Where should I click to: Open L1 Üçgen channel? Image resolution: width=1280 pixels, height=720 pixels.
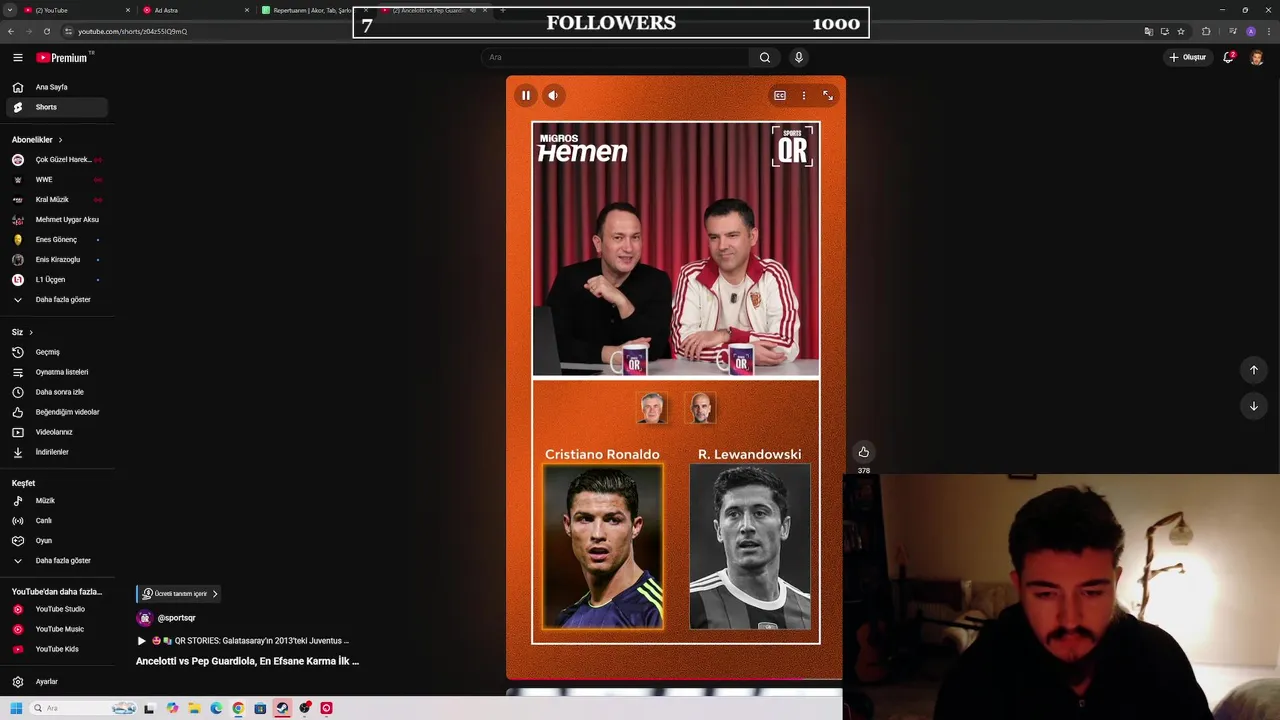coord(57,280)
